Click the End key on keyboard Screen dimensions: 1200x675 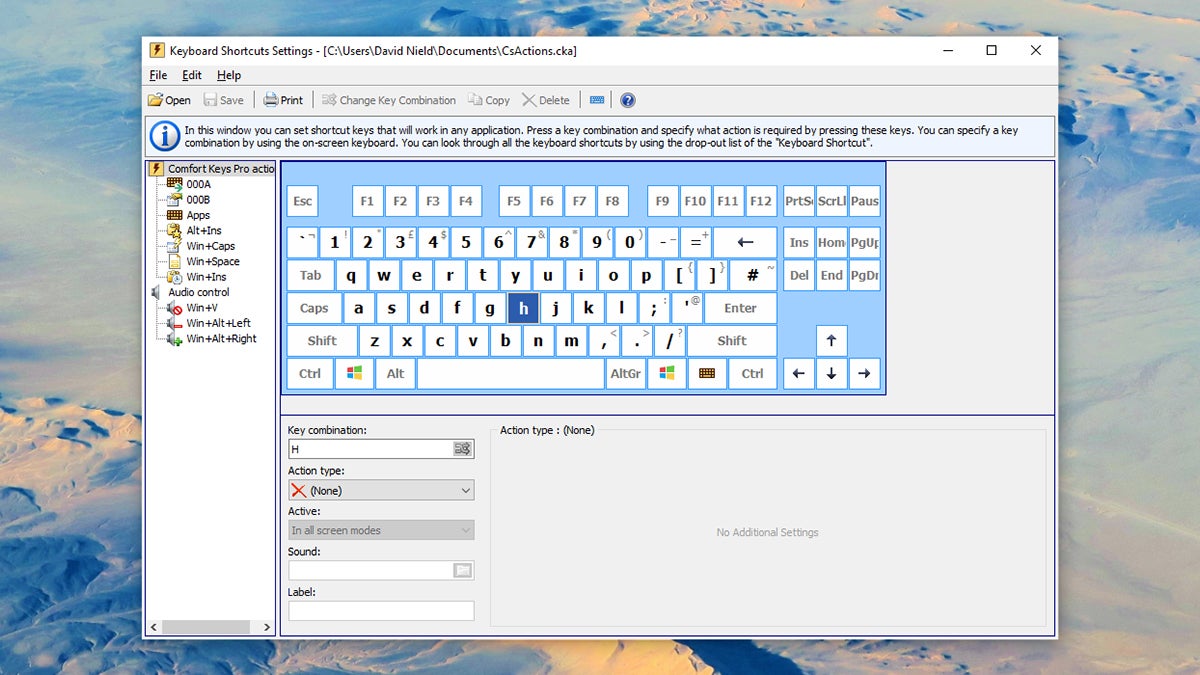(831, 275)
